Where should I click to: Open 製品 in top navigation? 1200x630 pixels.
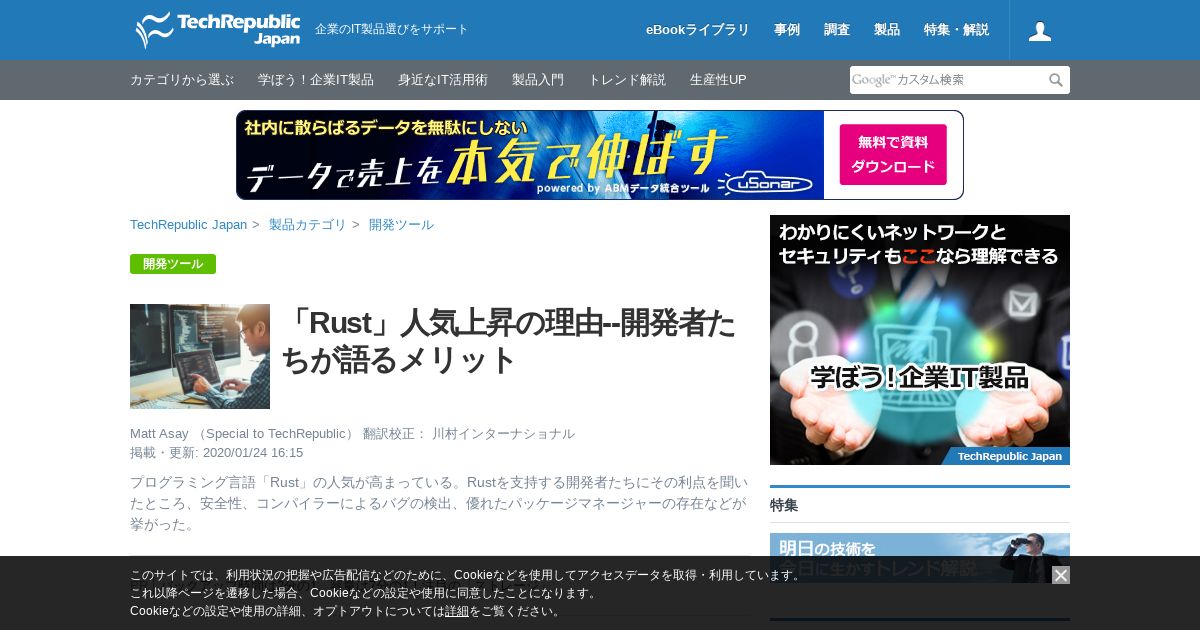point(887,30)
